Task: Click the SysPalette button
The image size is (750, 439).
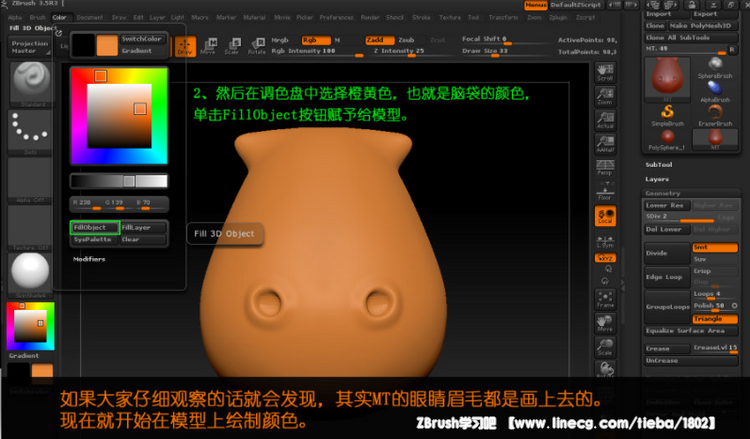Action: point(95,239)
